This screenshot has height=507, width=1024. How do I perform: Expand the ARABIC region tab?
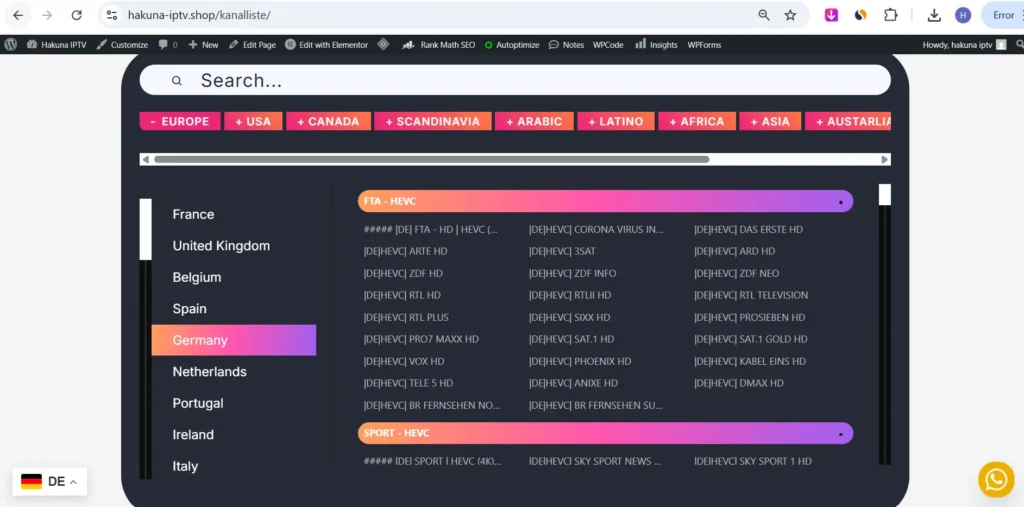pos(534,121)
